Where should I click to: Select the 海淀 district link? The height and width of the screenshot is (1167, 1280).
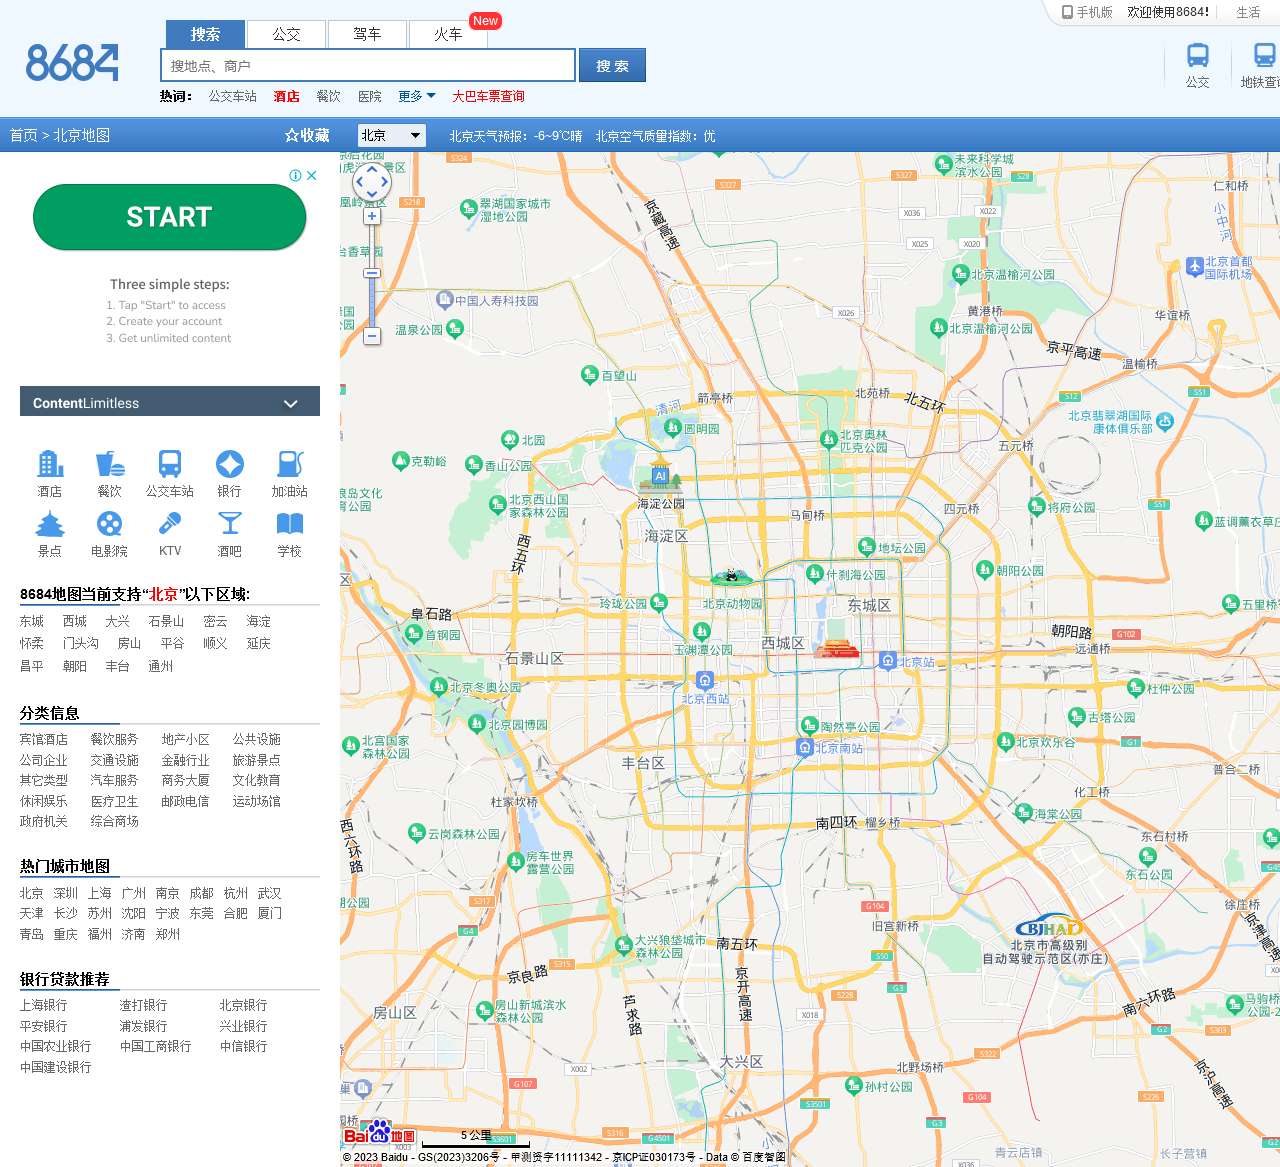point(259,621)
